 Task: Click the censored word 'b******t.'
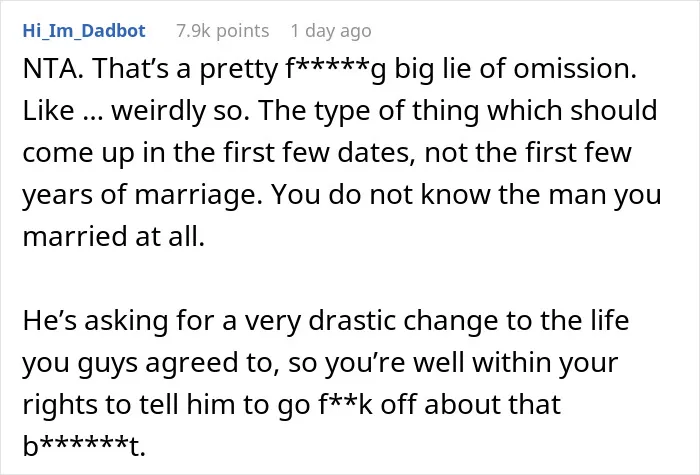(x=84, y=446)
